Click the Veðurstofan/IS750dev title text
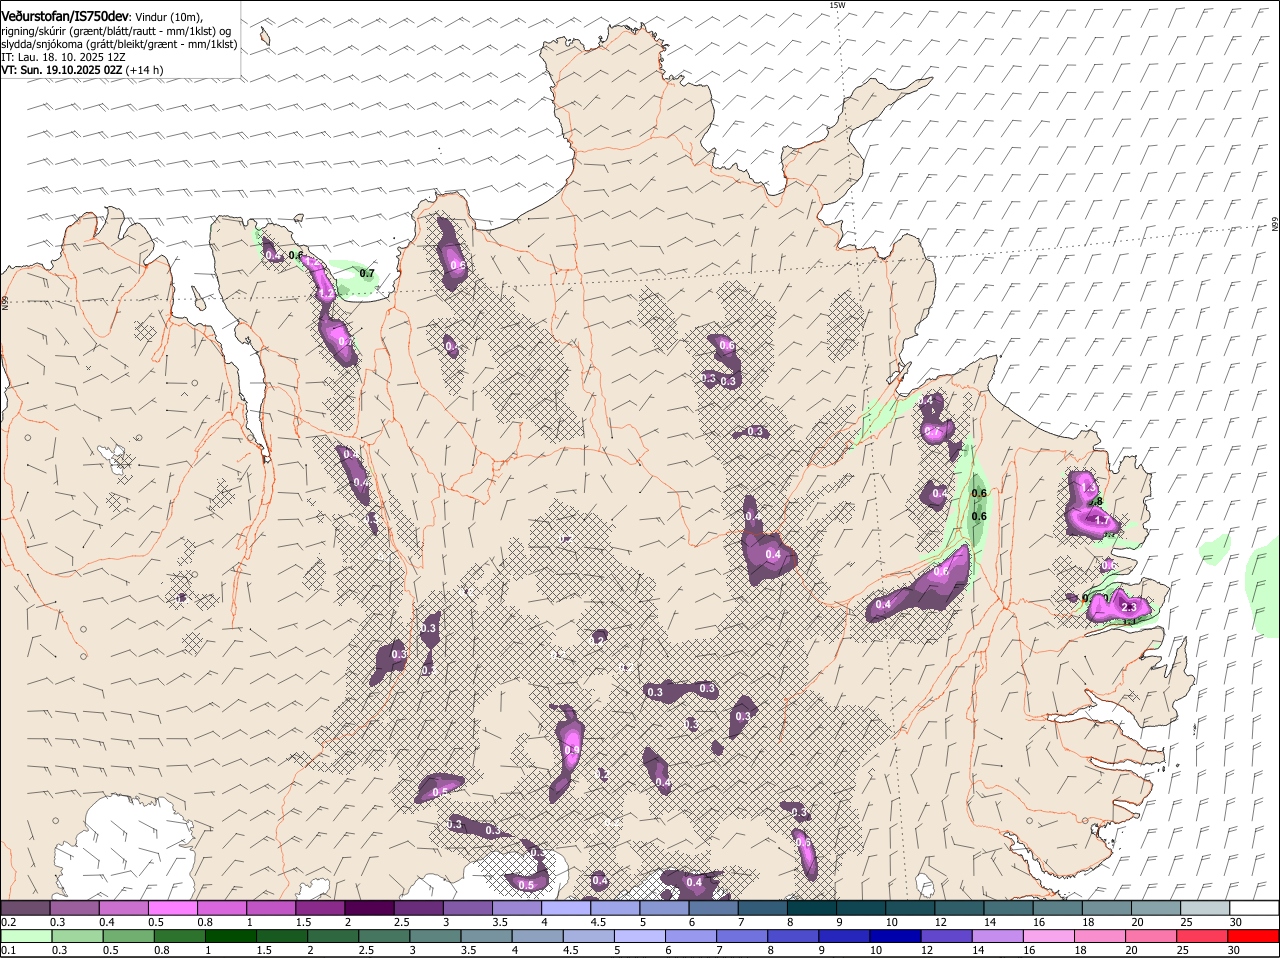The image size is (1280, 958). coord(65,16)
